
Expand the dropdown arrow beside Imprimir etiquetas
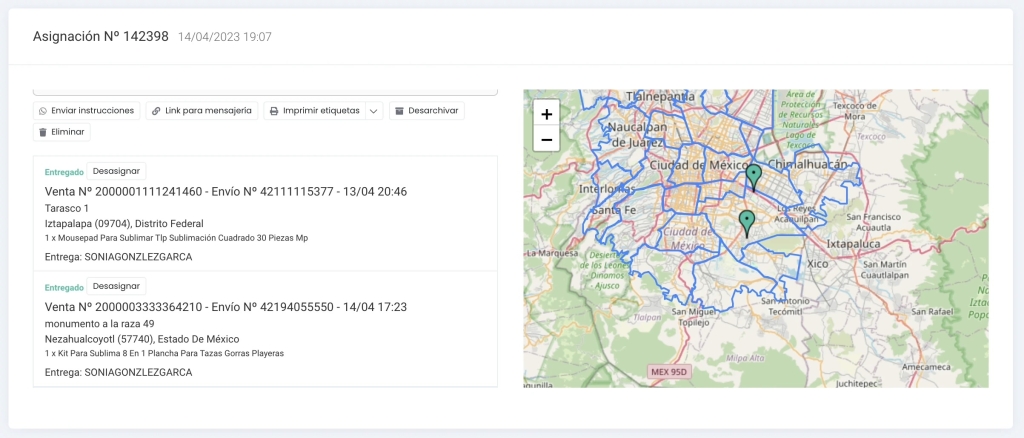(374, 111)
